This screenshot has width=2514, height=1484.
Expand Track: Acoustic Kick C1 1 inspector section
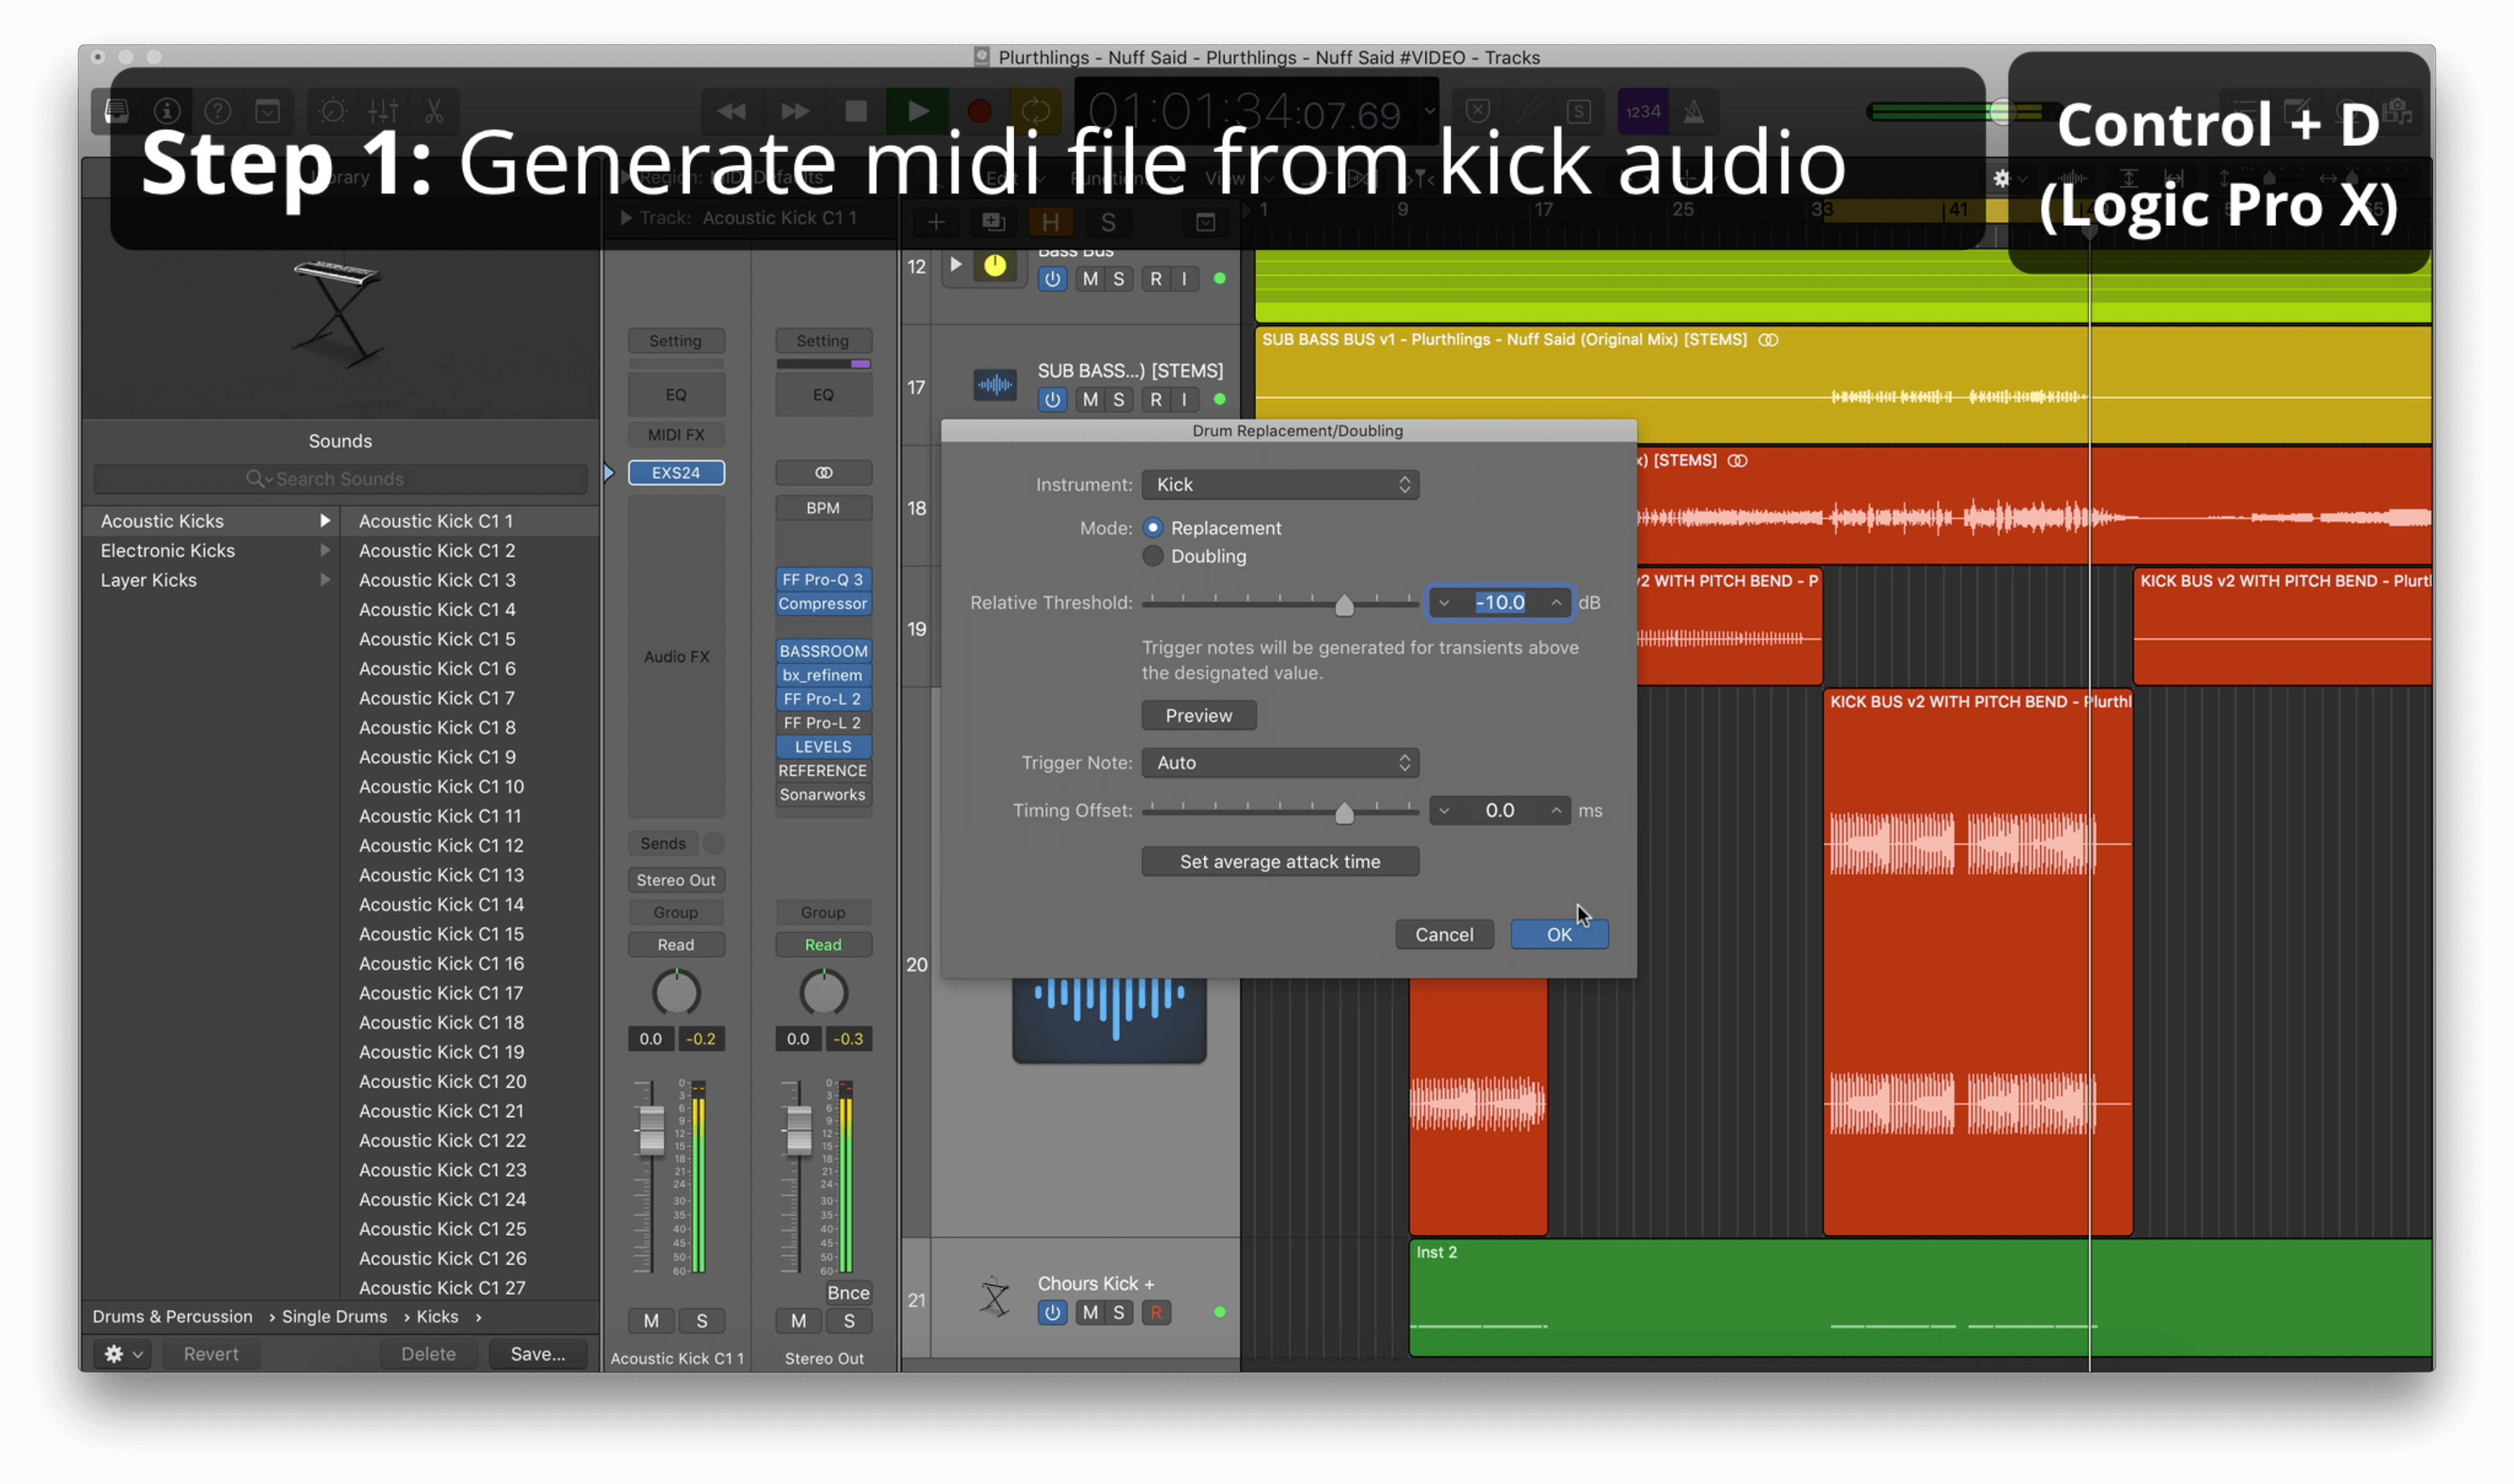626,218
